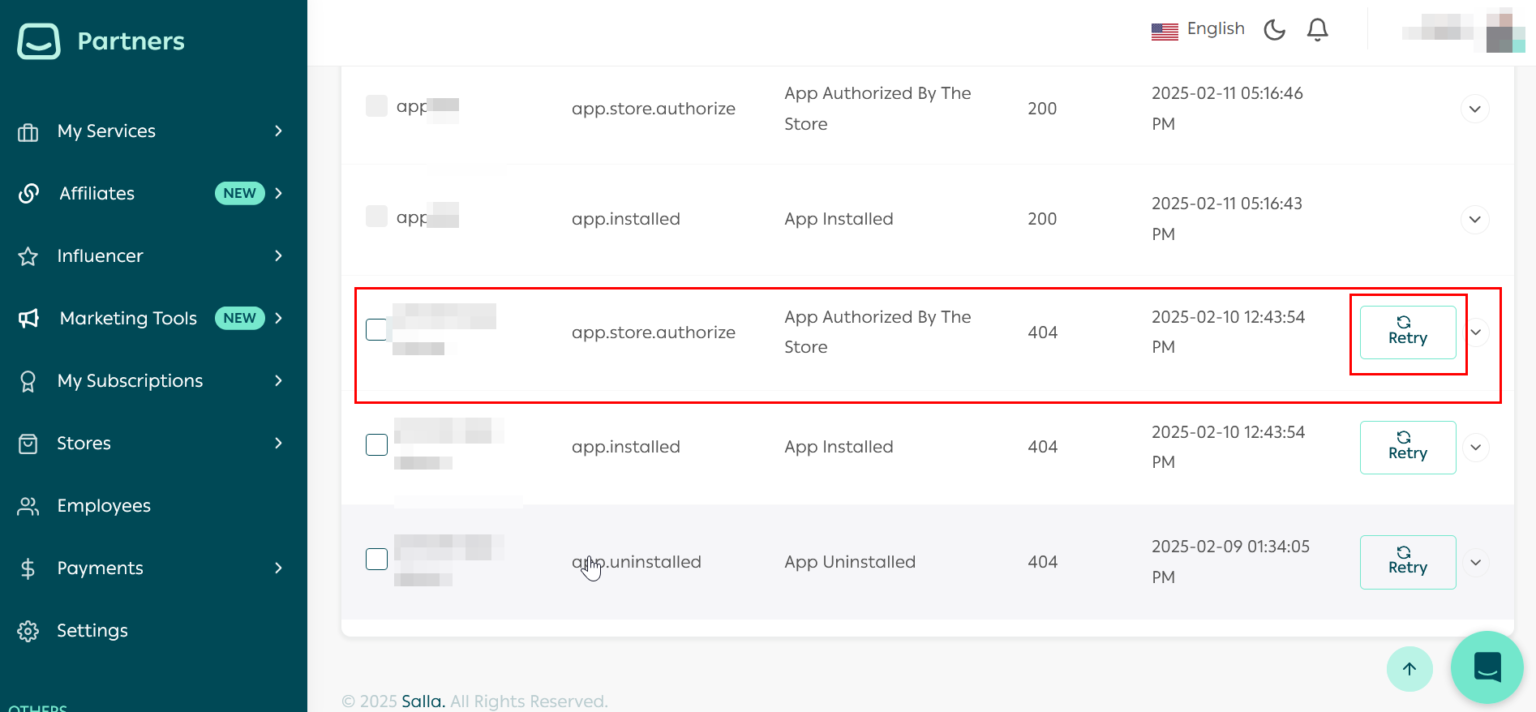Expand details of 12:43:54 app.store.authorize row

point(1476,332)
